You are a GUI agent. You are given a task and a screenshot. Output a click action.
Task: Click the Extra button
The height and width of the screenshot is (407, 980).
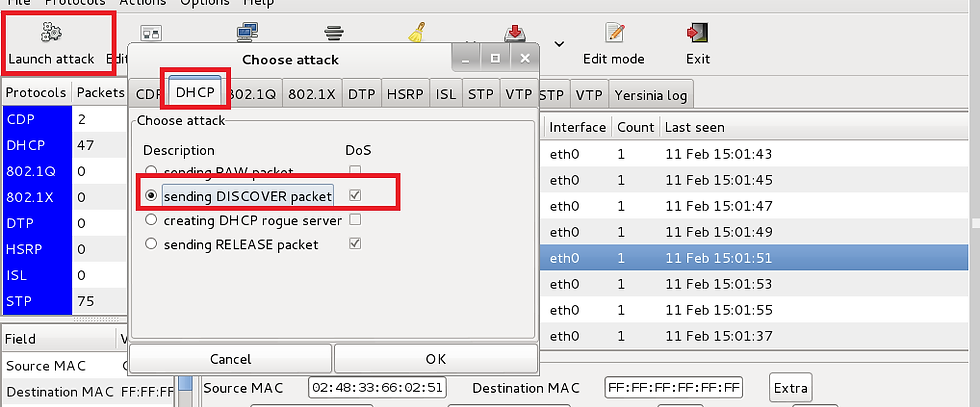(x=790, y=388)
